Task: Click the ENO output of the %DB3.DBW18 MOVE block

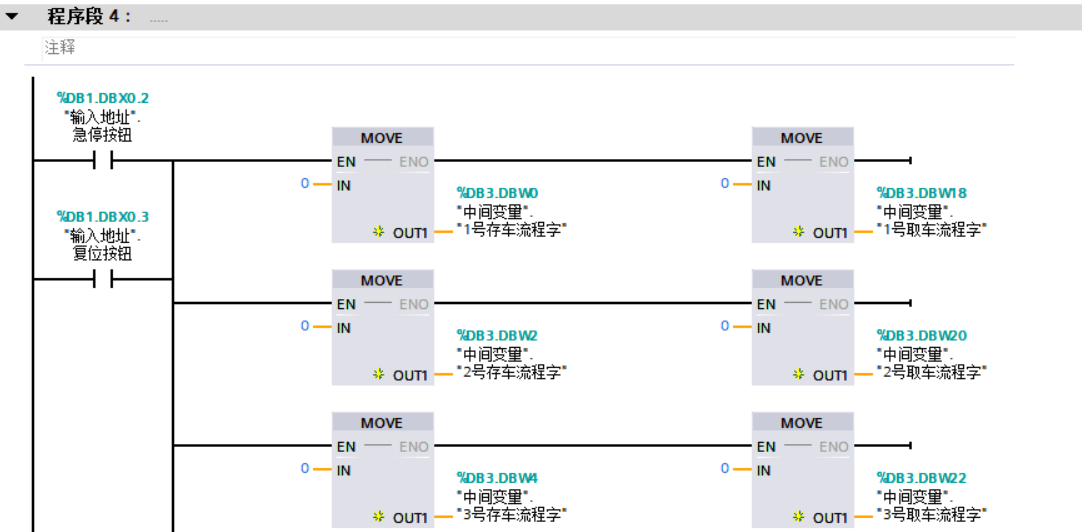Action: pyautogui.click(x=834, y=162)
